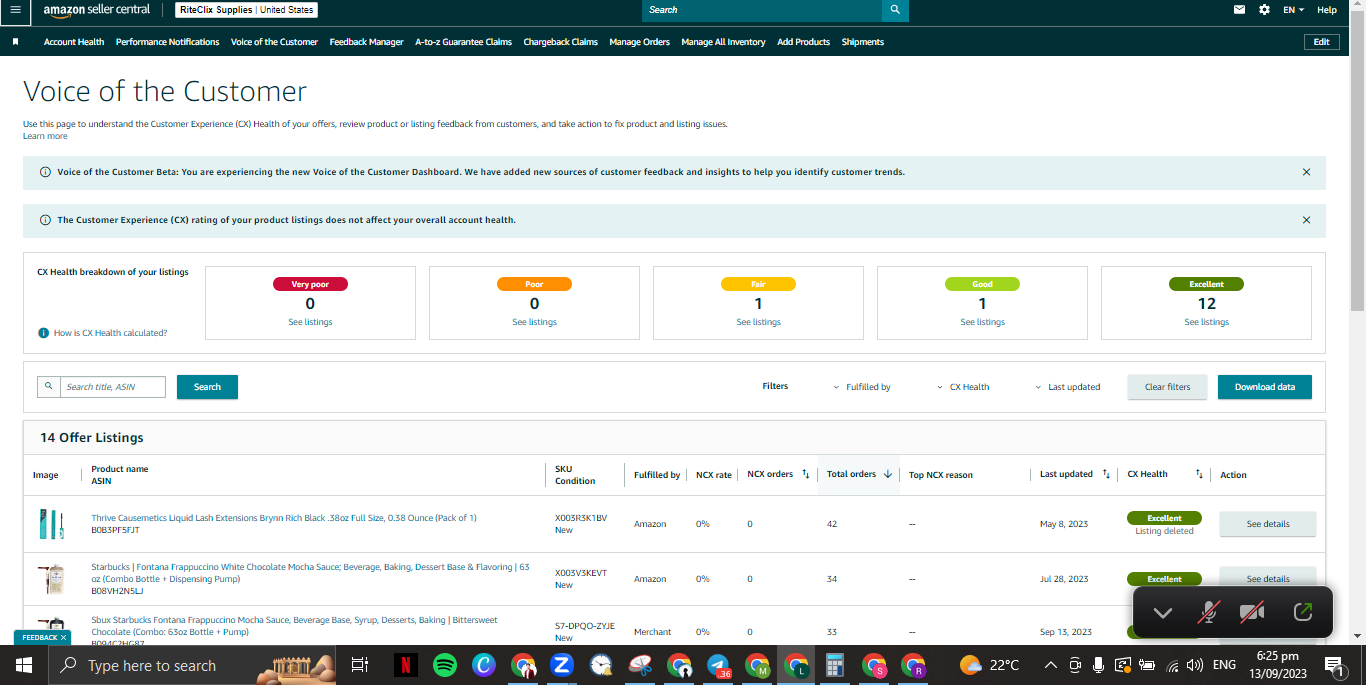Click the Clear filters button
1366x685 pixels.
(1167, 387)
